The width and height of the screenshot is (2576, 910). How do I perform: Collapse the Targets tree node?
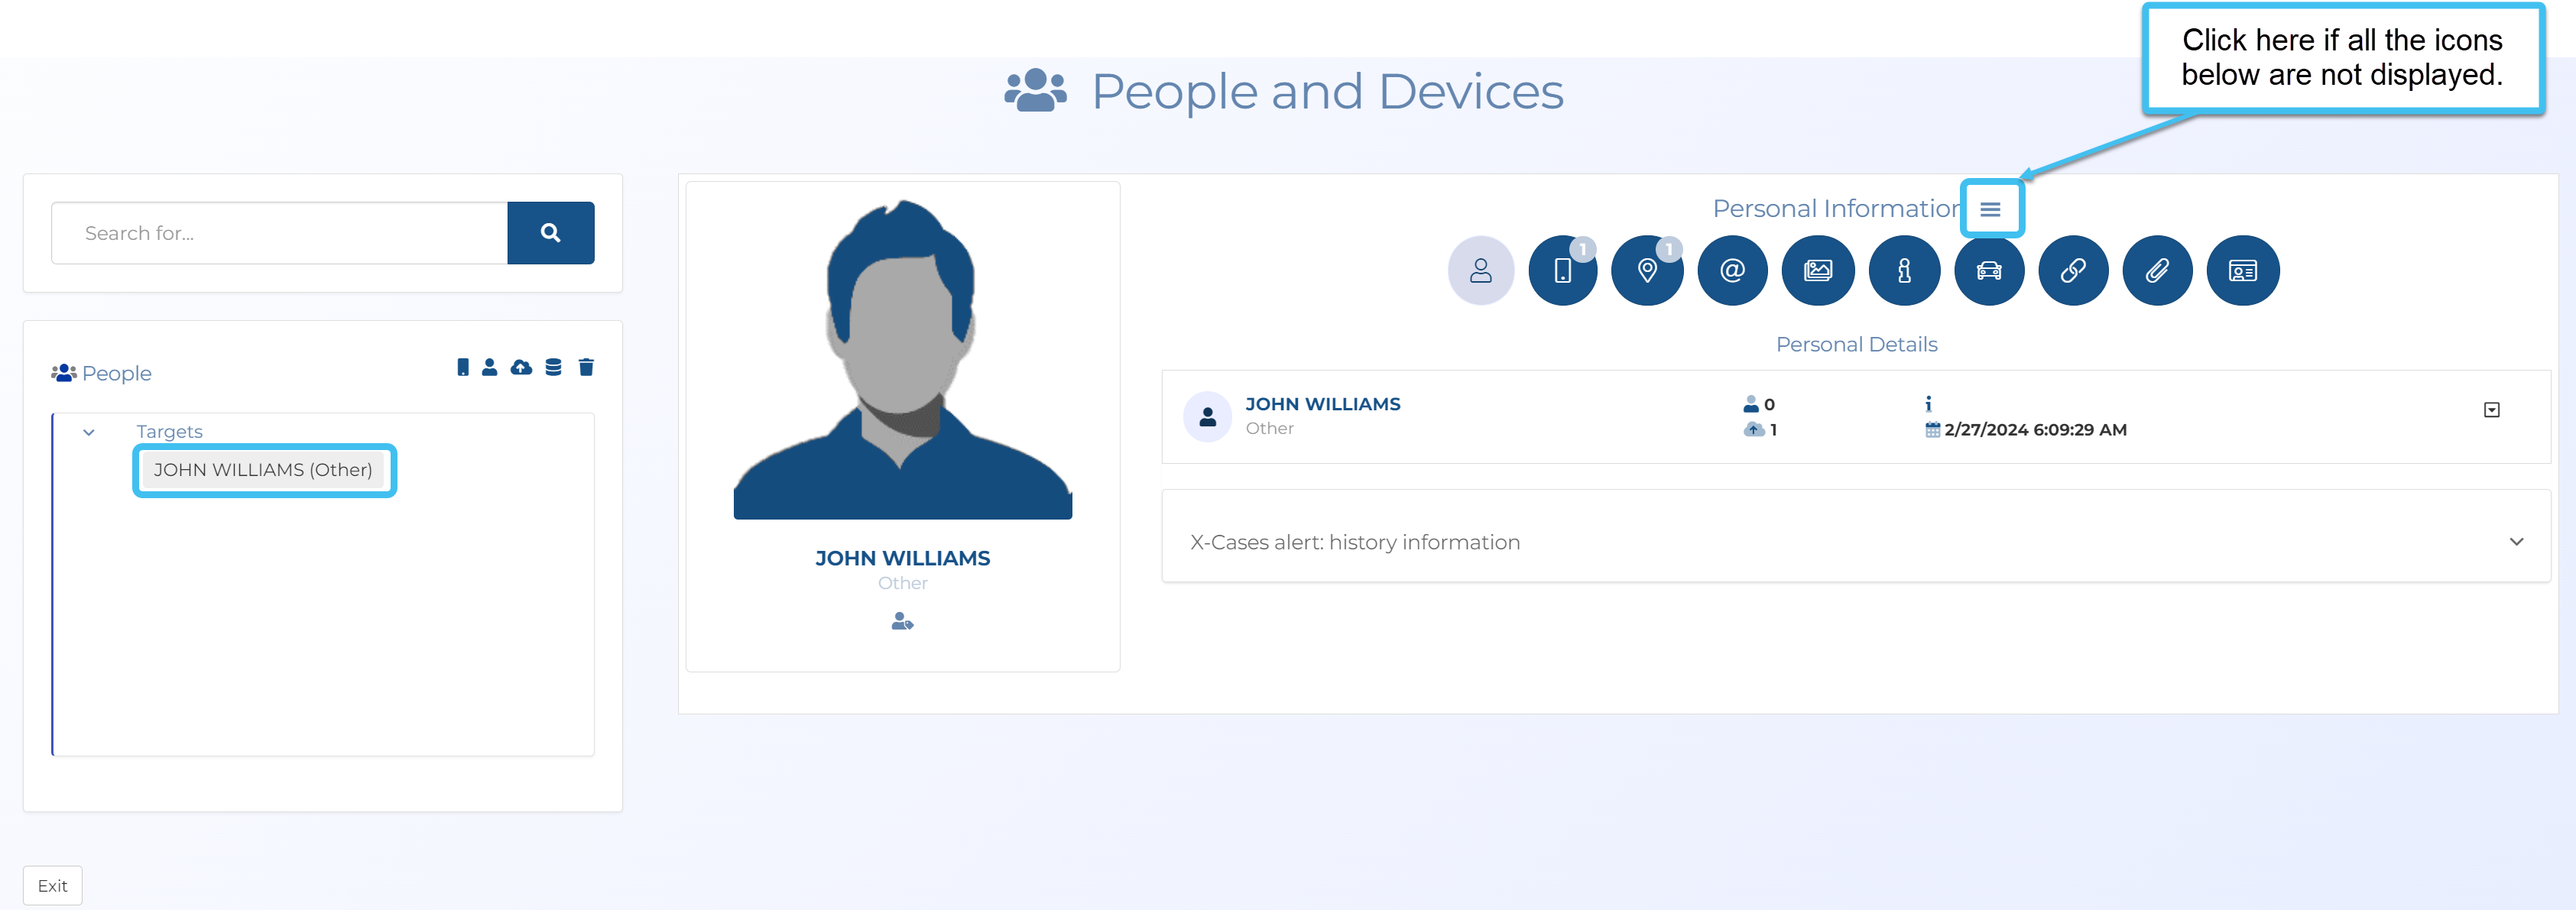[x=89, y=433]
